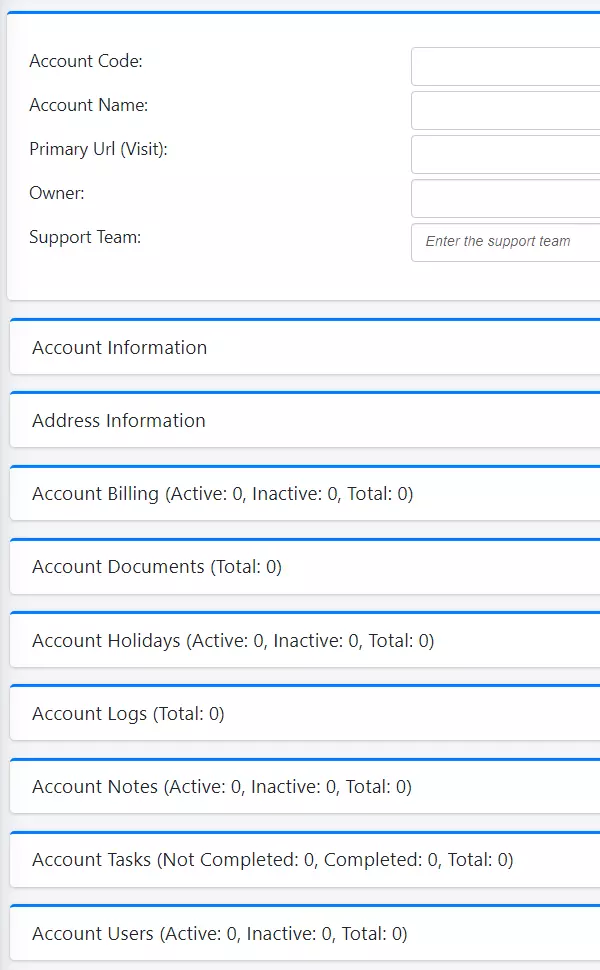Expand the Account Billing section

(305, 493)
